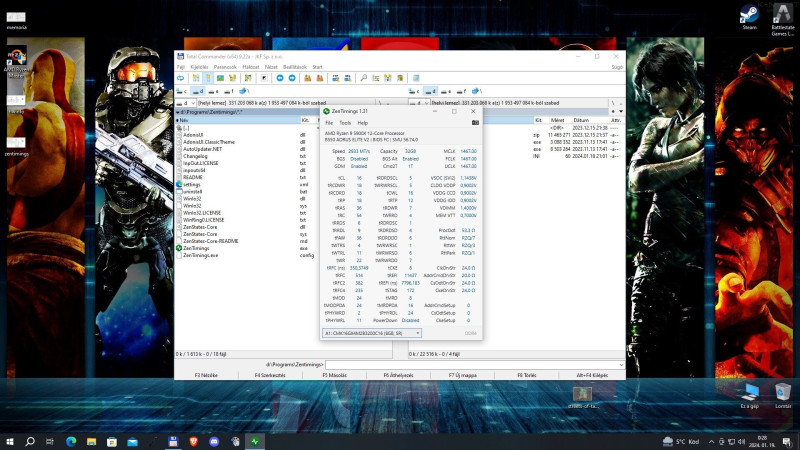The height and width of the screenshot is (450, 800).
Task: Switch to Total Commander floppy taskbar button
Action: coord(173,441)
